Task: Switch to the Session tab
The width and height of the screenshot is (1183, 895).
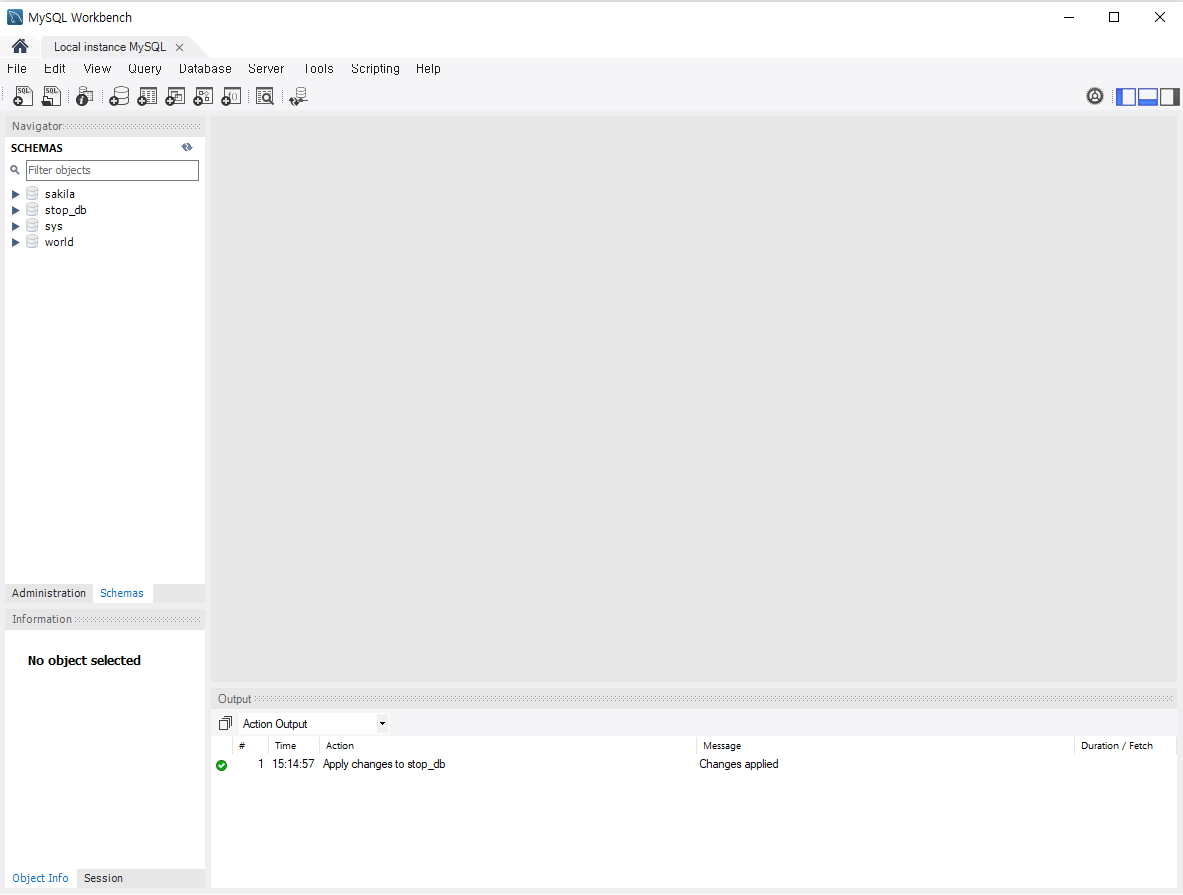Action: (x=103, y=878)
